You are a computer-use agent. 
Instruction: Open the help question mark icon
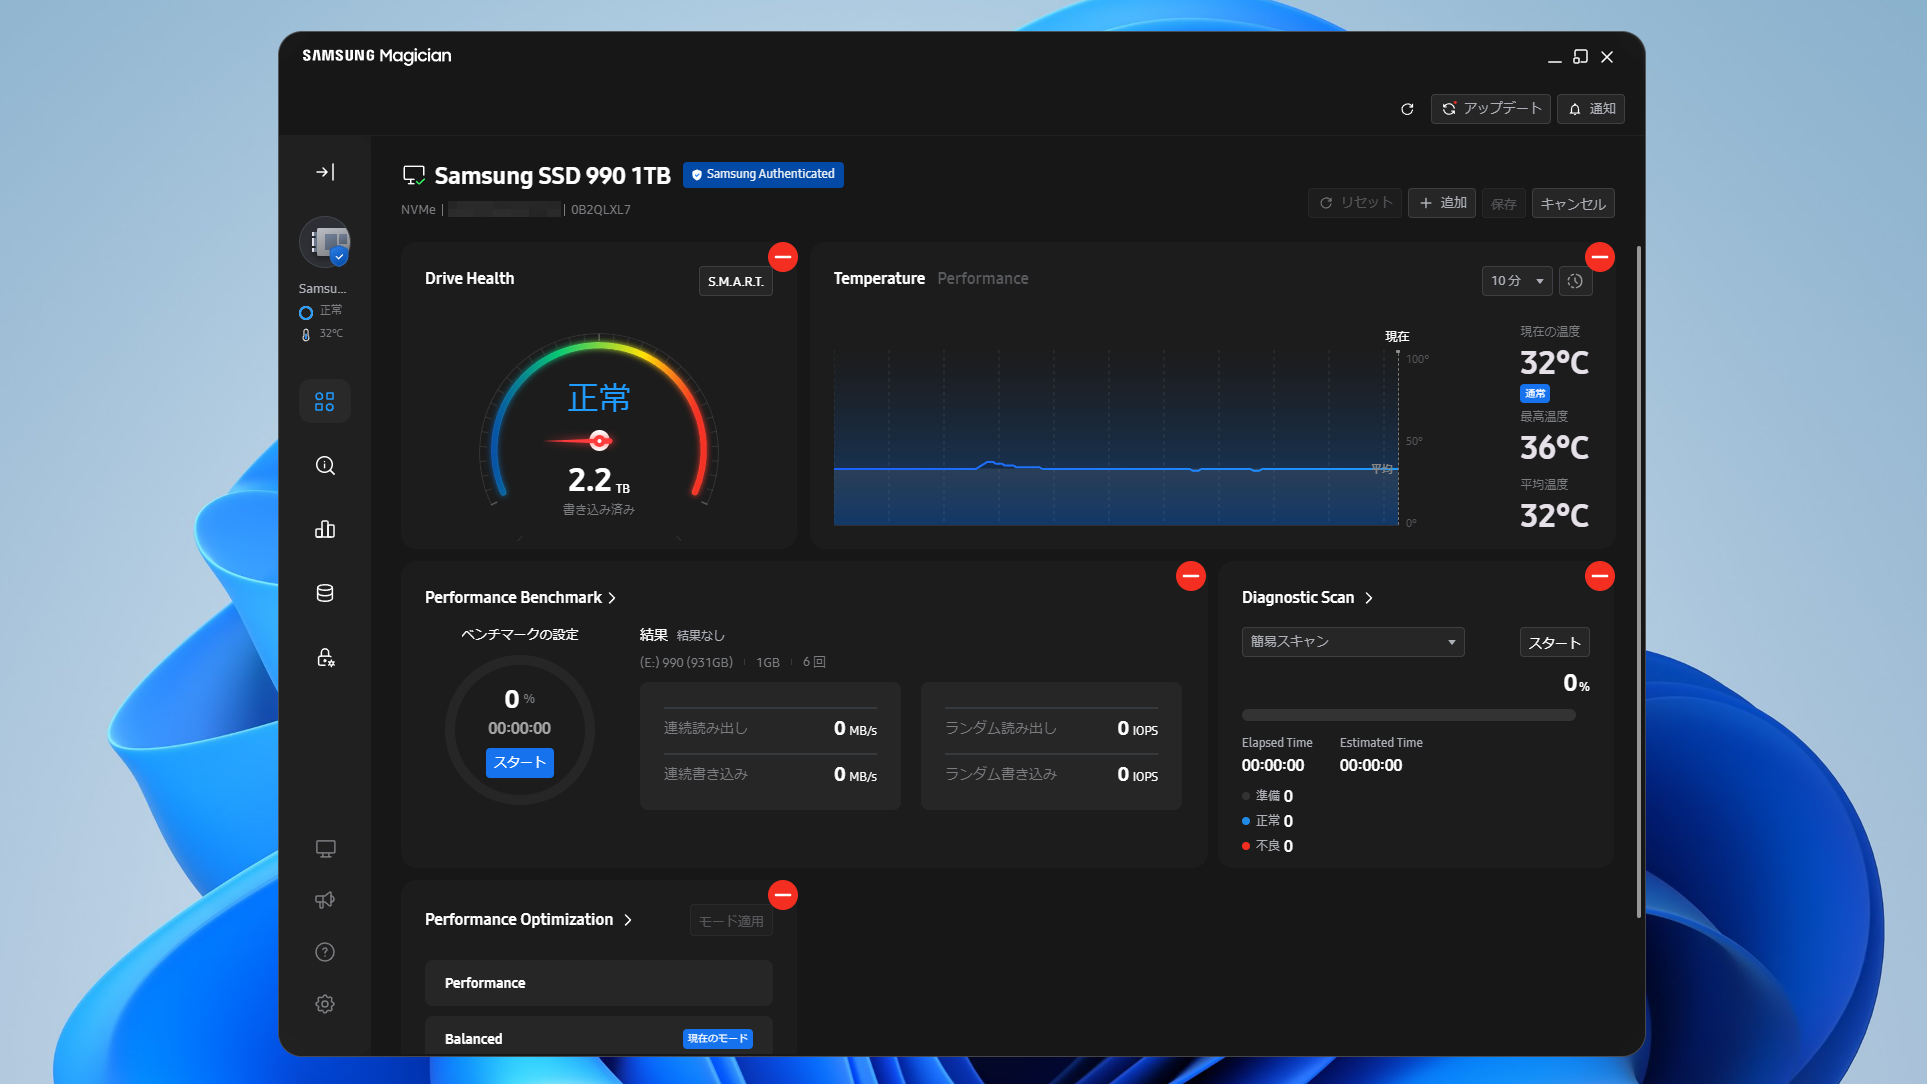click(x=325, y=952)
